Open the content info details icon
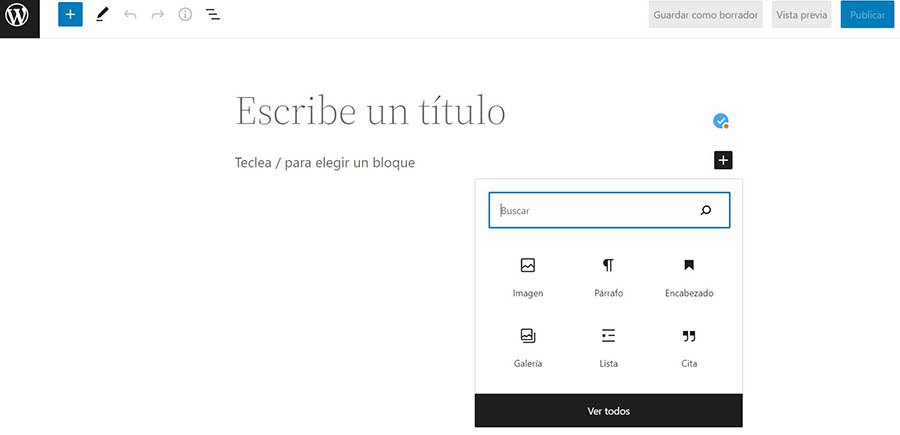Image resolution: width=900 pixels, height=435 pixels. [x=185, y=15]
